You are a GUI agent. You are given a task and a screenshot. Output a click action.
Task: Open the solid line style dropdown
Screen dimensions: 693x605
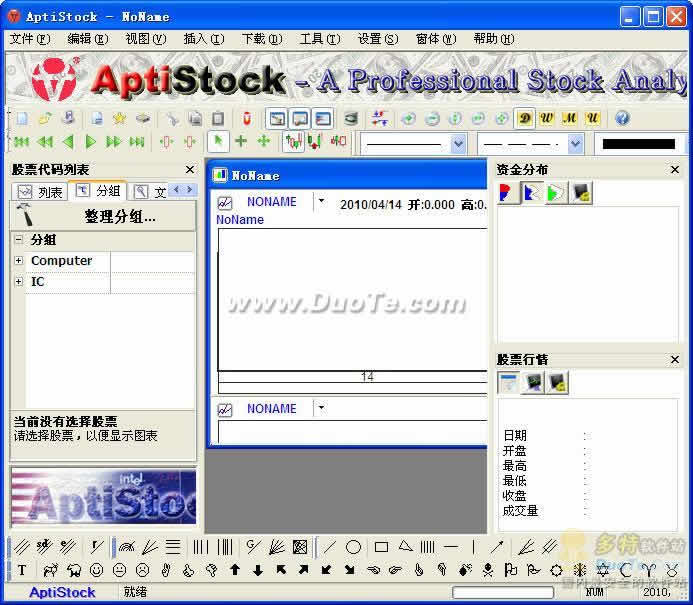click(x=458, y=144)
